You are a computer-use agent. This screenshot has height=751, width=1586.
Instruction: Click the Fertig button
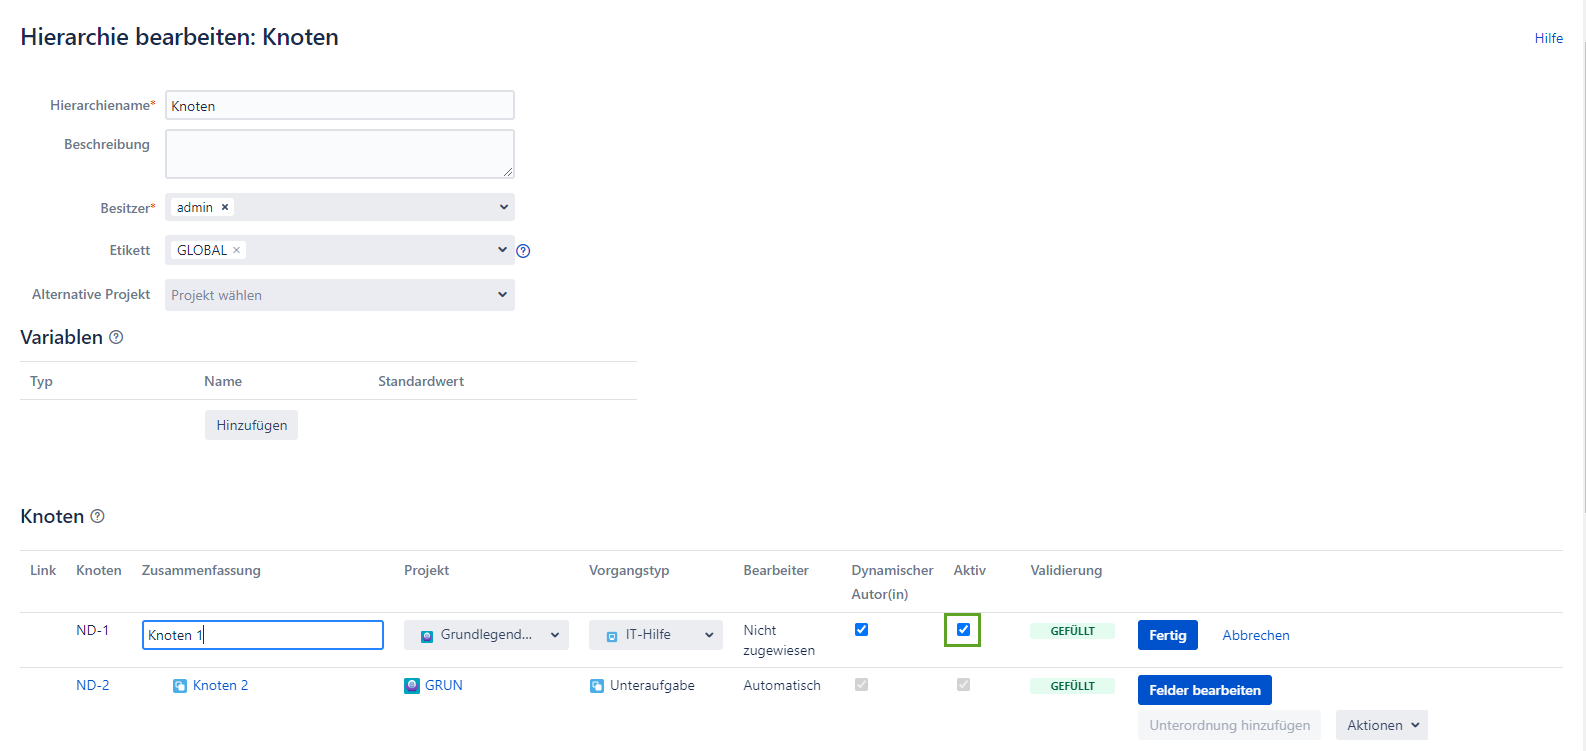click(x=1167, y=635)
